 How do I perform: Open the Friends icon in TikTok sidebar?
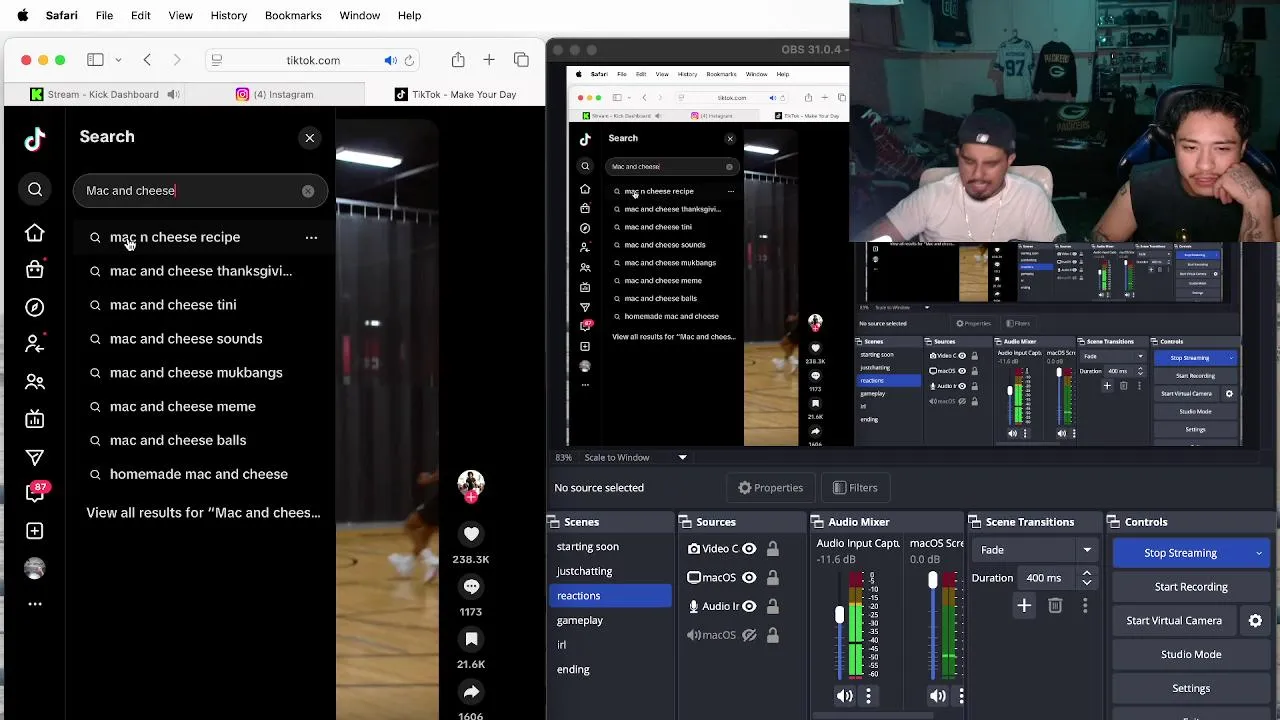pyautogui.click(x=35, y=381)
